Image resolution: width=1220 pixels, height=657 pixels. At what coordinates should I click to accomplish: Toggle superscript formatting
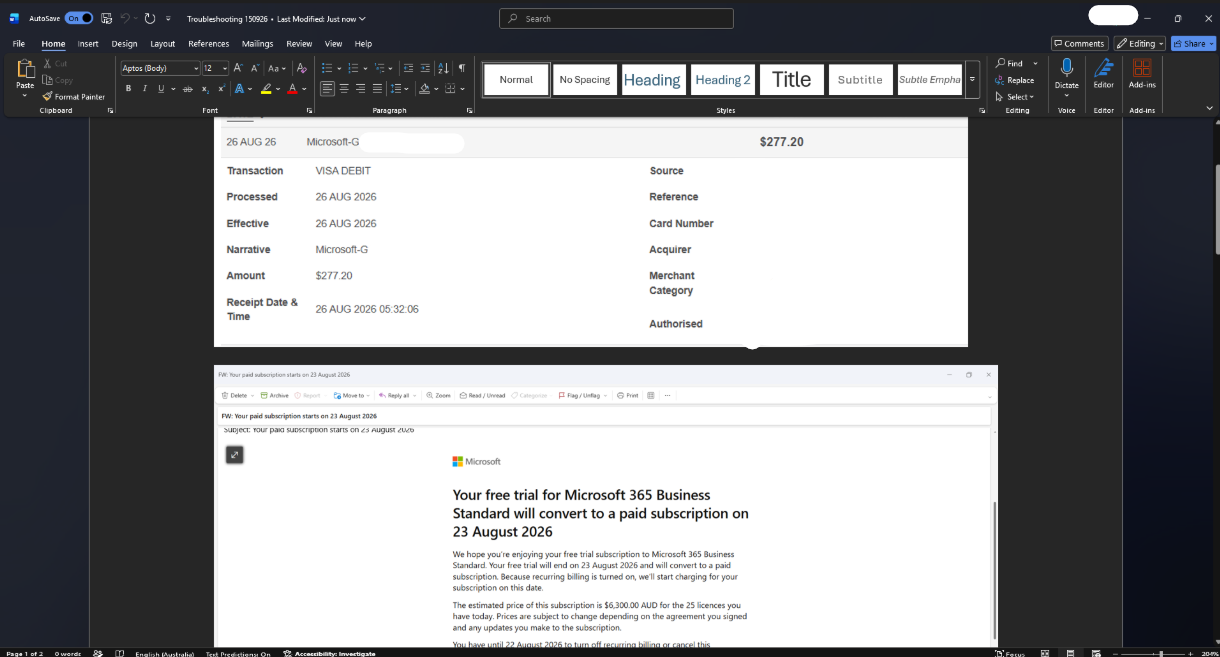[220, 89]
